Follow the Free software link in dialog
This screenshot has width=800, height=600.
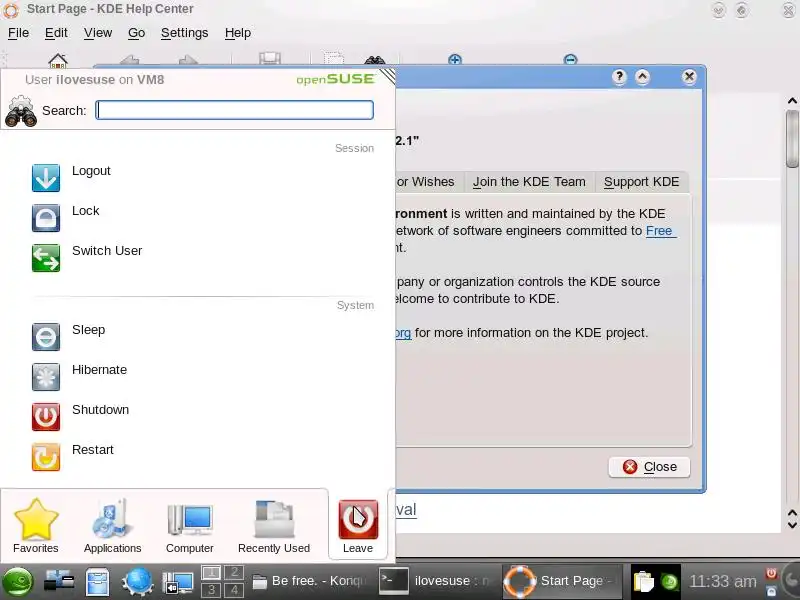click(660, 231)
